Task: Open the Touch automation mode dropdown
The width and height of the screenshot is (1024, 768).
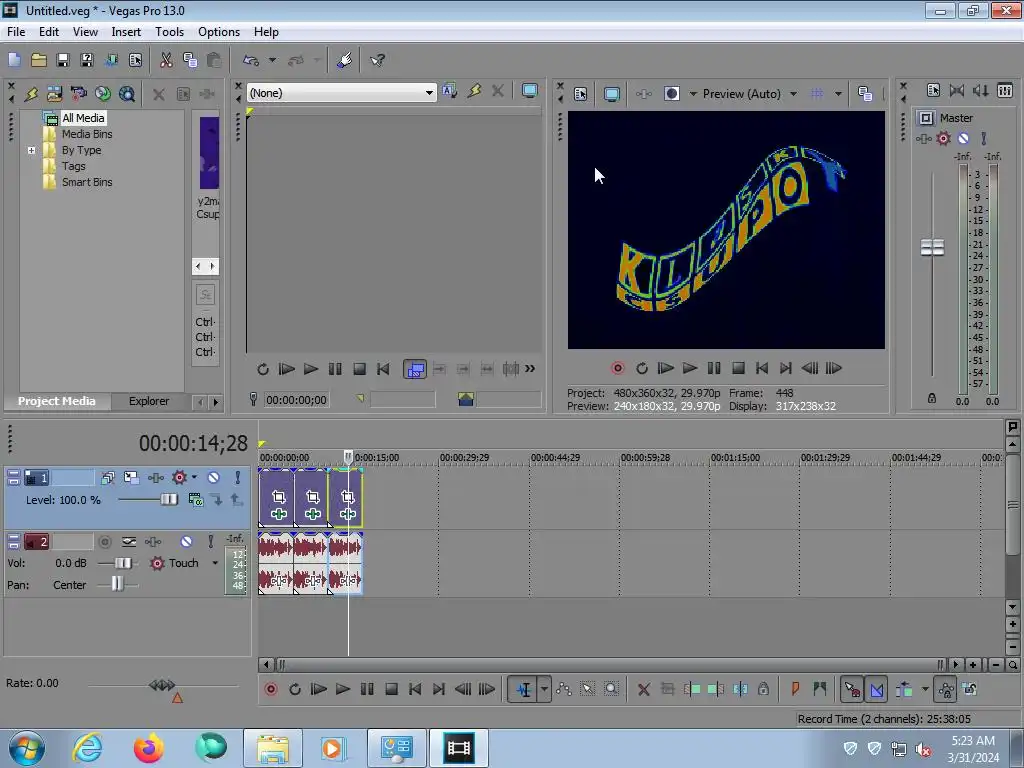Action: 215,563
